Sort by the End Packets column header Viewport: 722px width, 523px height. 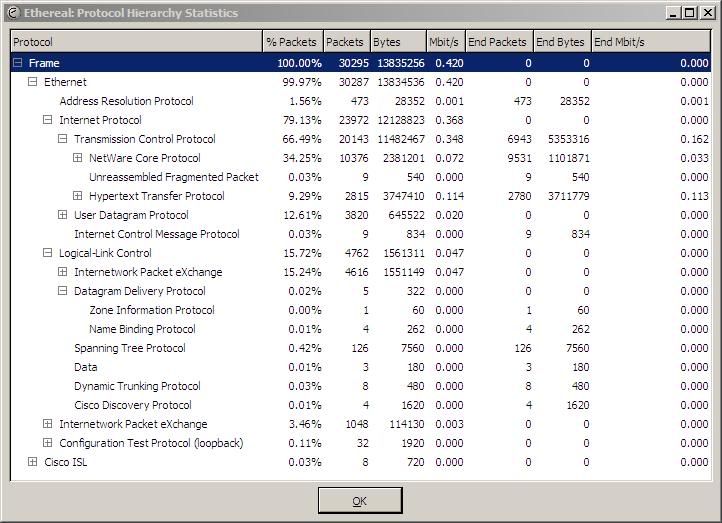tap(500, 42)
